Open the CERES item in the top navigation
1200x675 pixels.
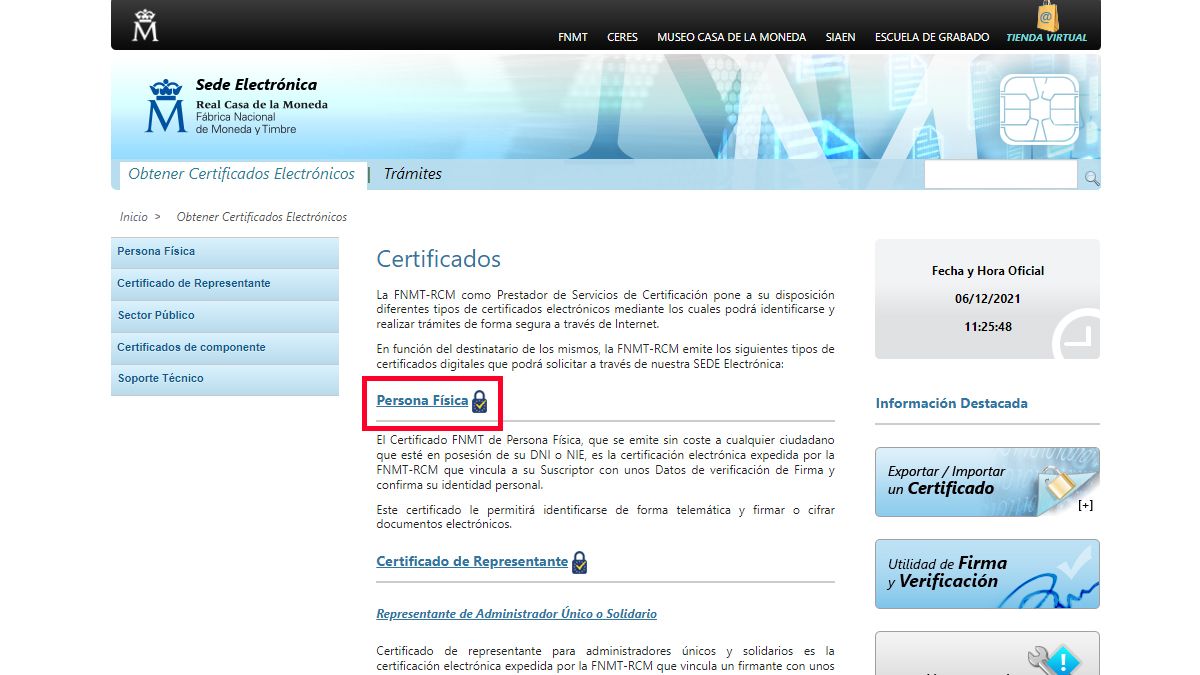point(622,37)
